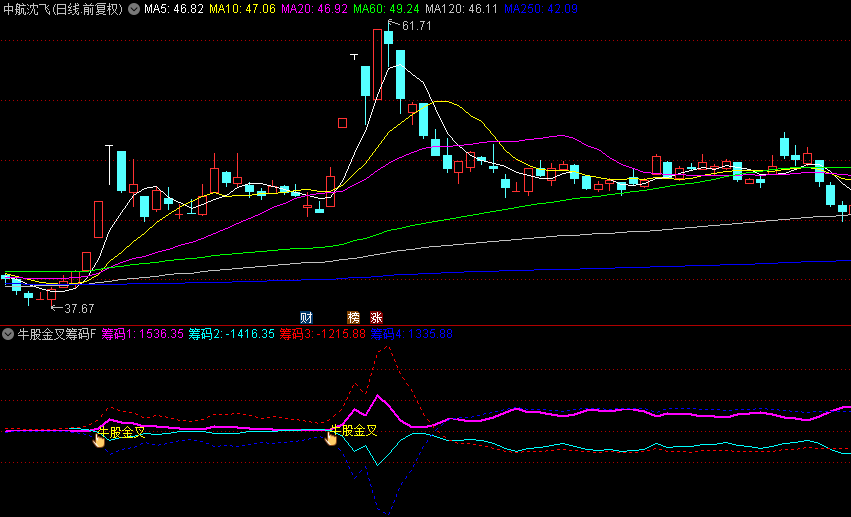
Task: Click the 61.71 high price label
Action: 417,26
